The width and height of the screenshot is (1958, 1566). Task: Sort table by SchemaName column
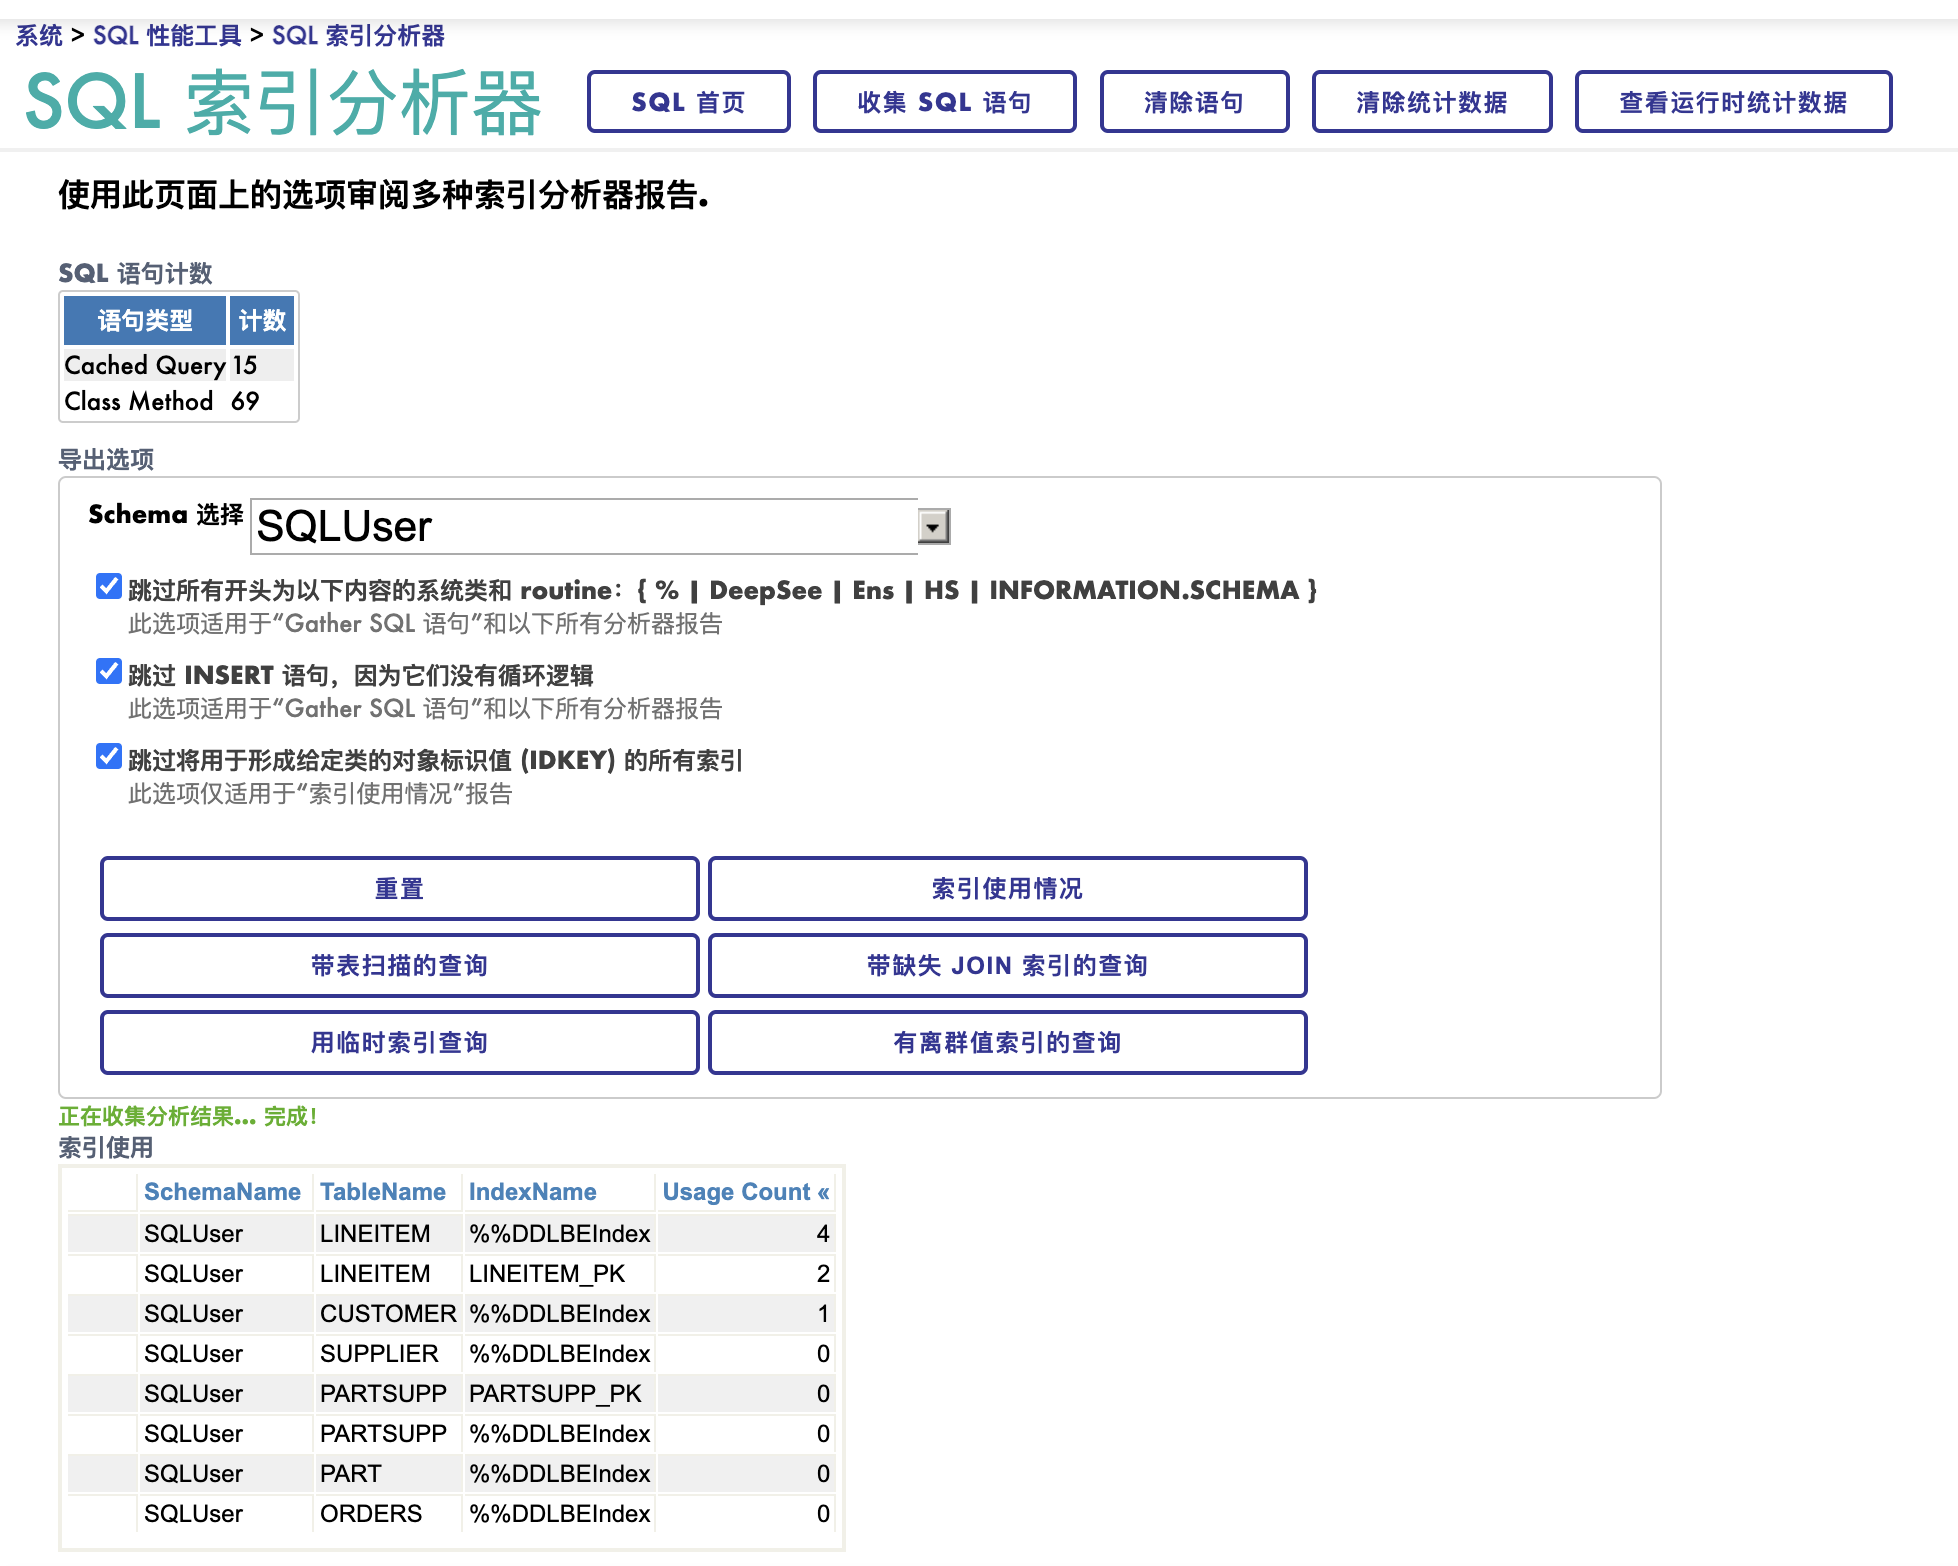pos(223,1192)
